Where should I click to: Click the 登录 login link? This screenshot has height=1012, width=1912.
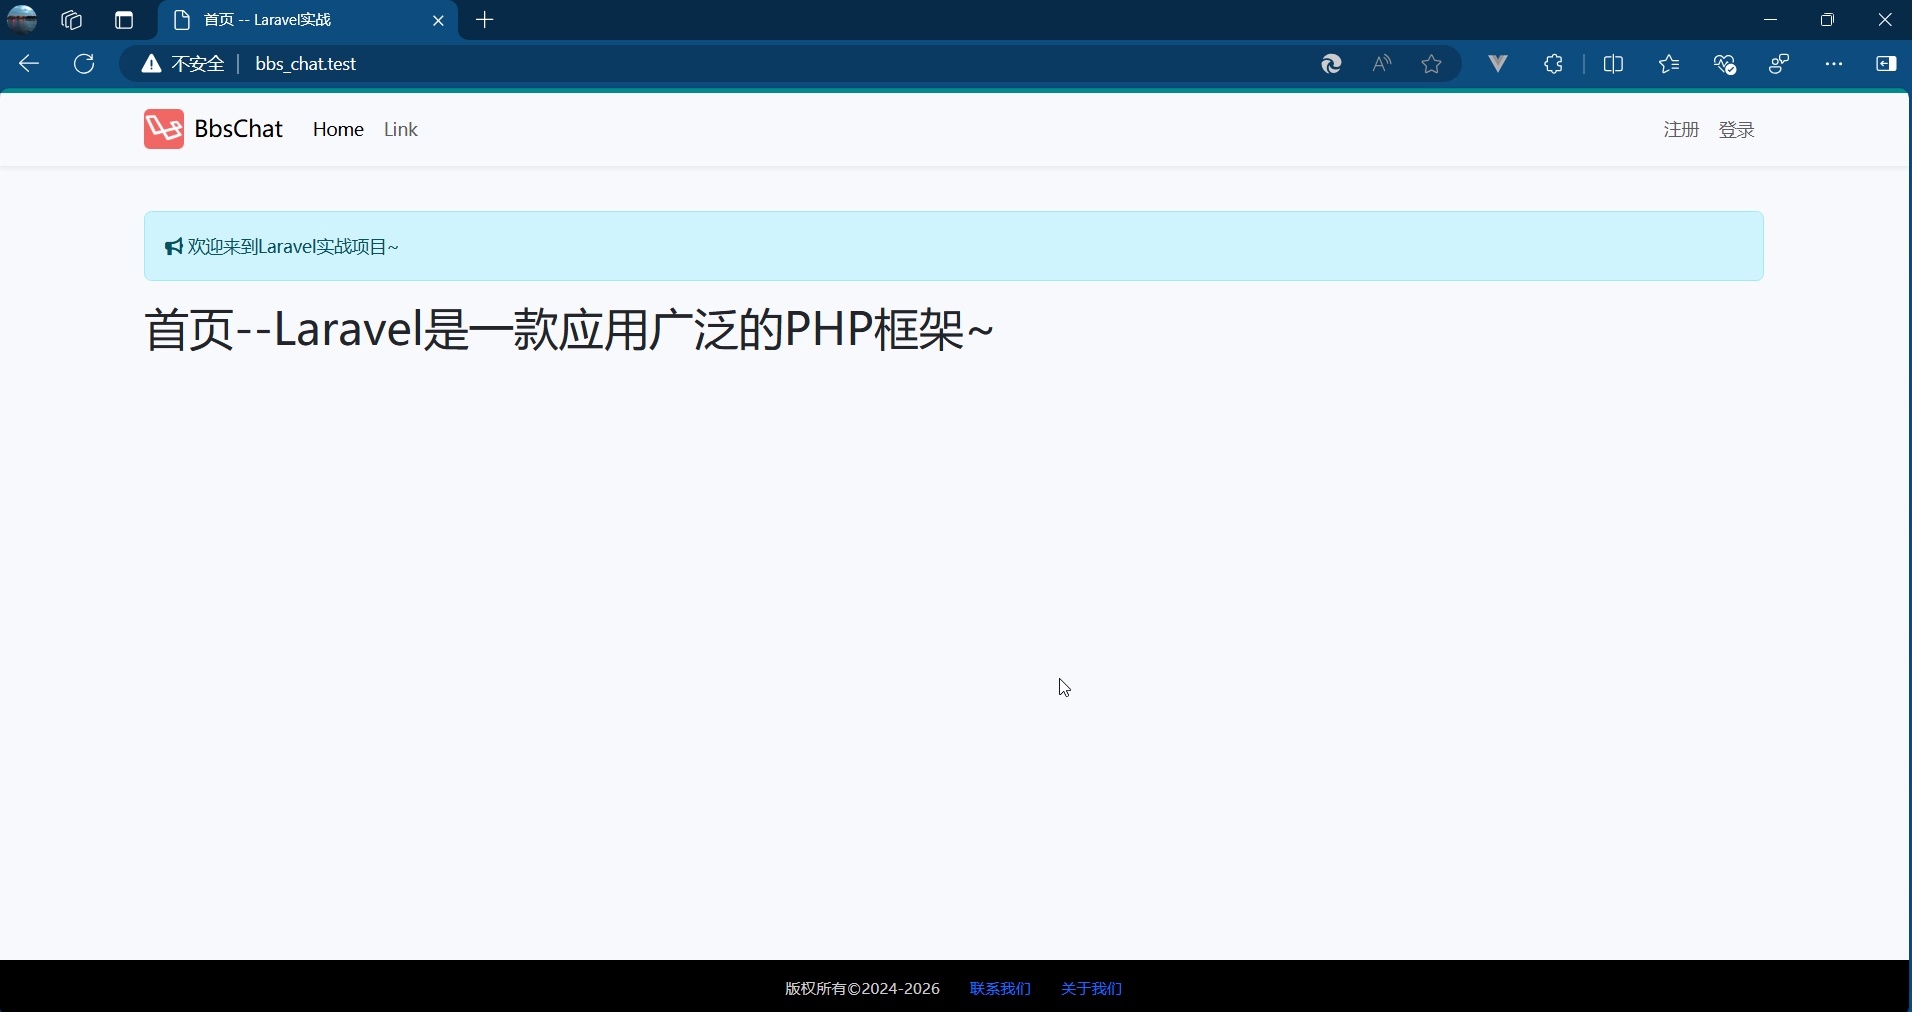(1737, 129)
